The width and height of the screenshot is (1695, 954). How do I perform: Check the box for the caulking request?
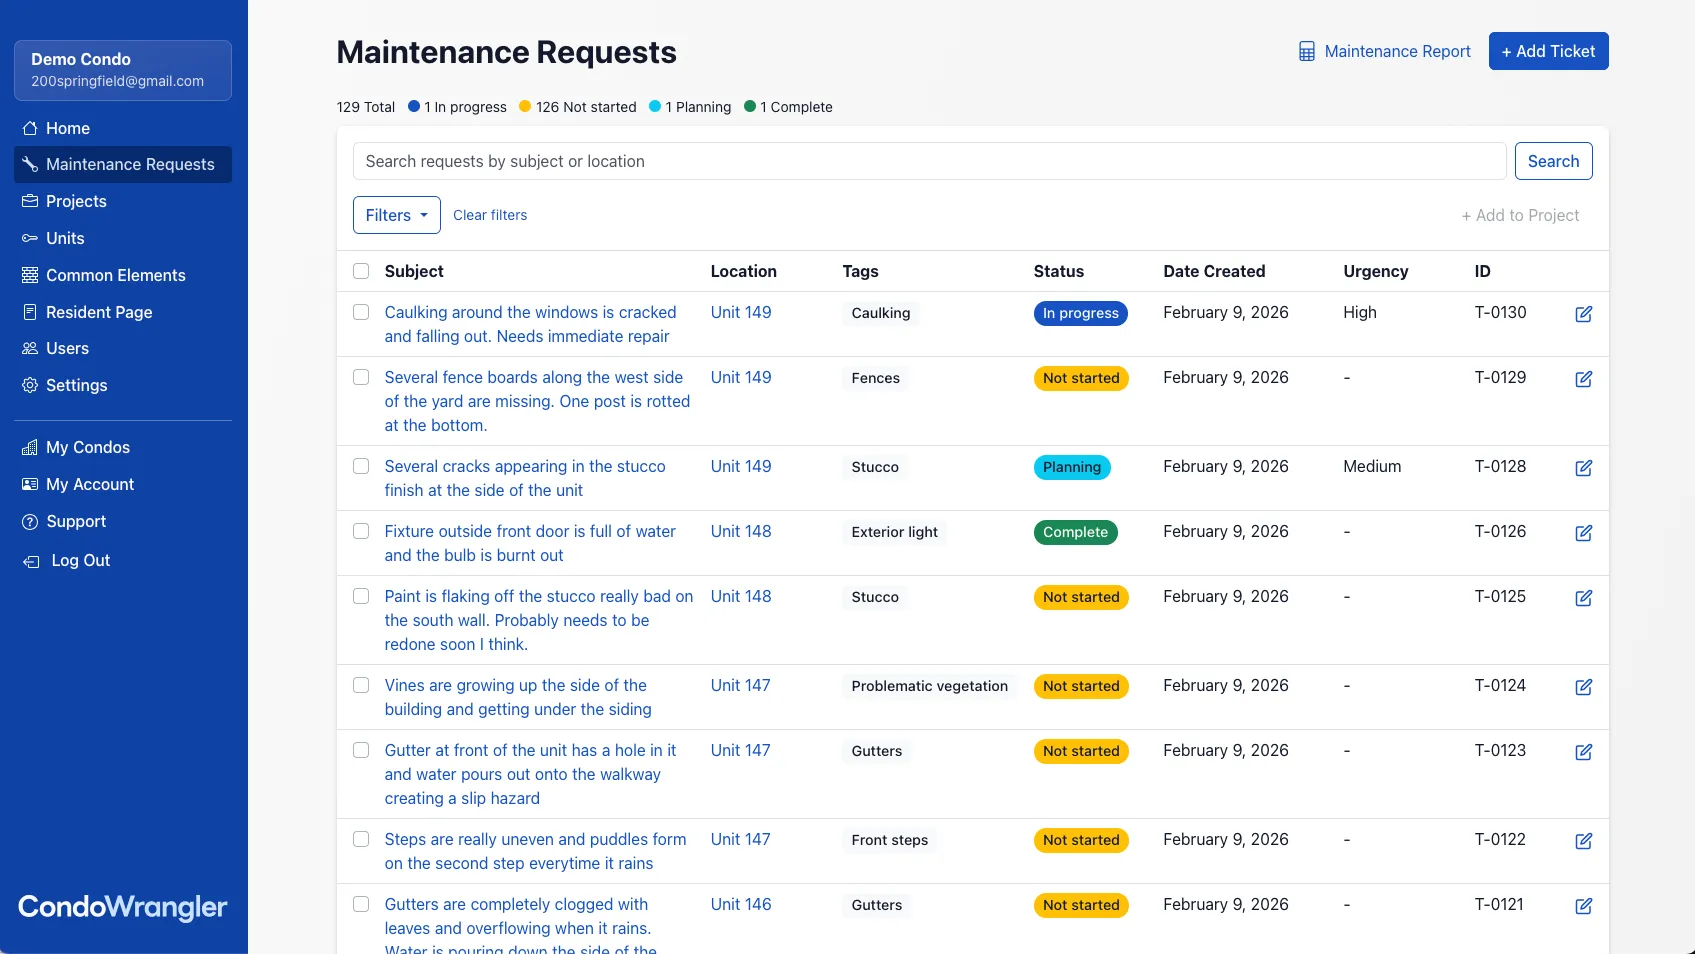point(361,312)
